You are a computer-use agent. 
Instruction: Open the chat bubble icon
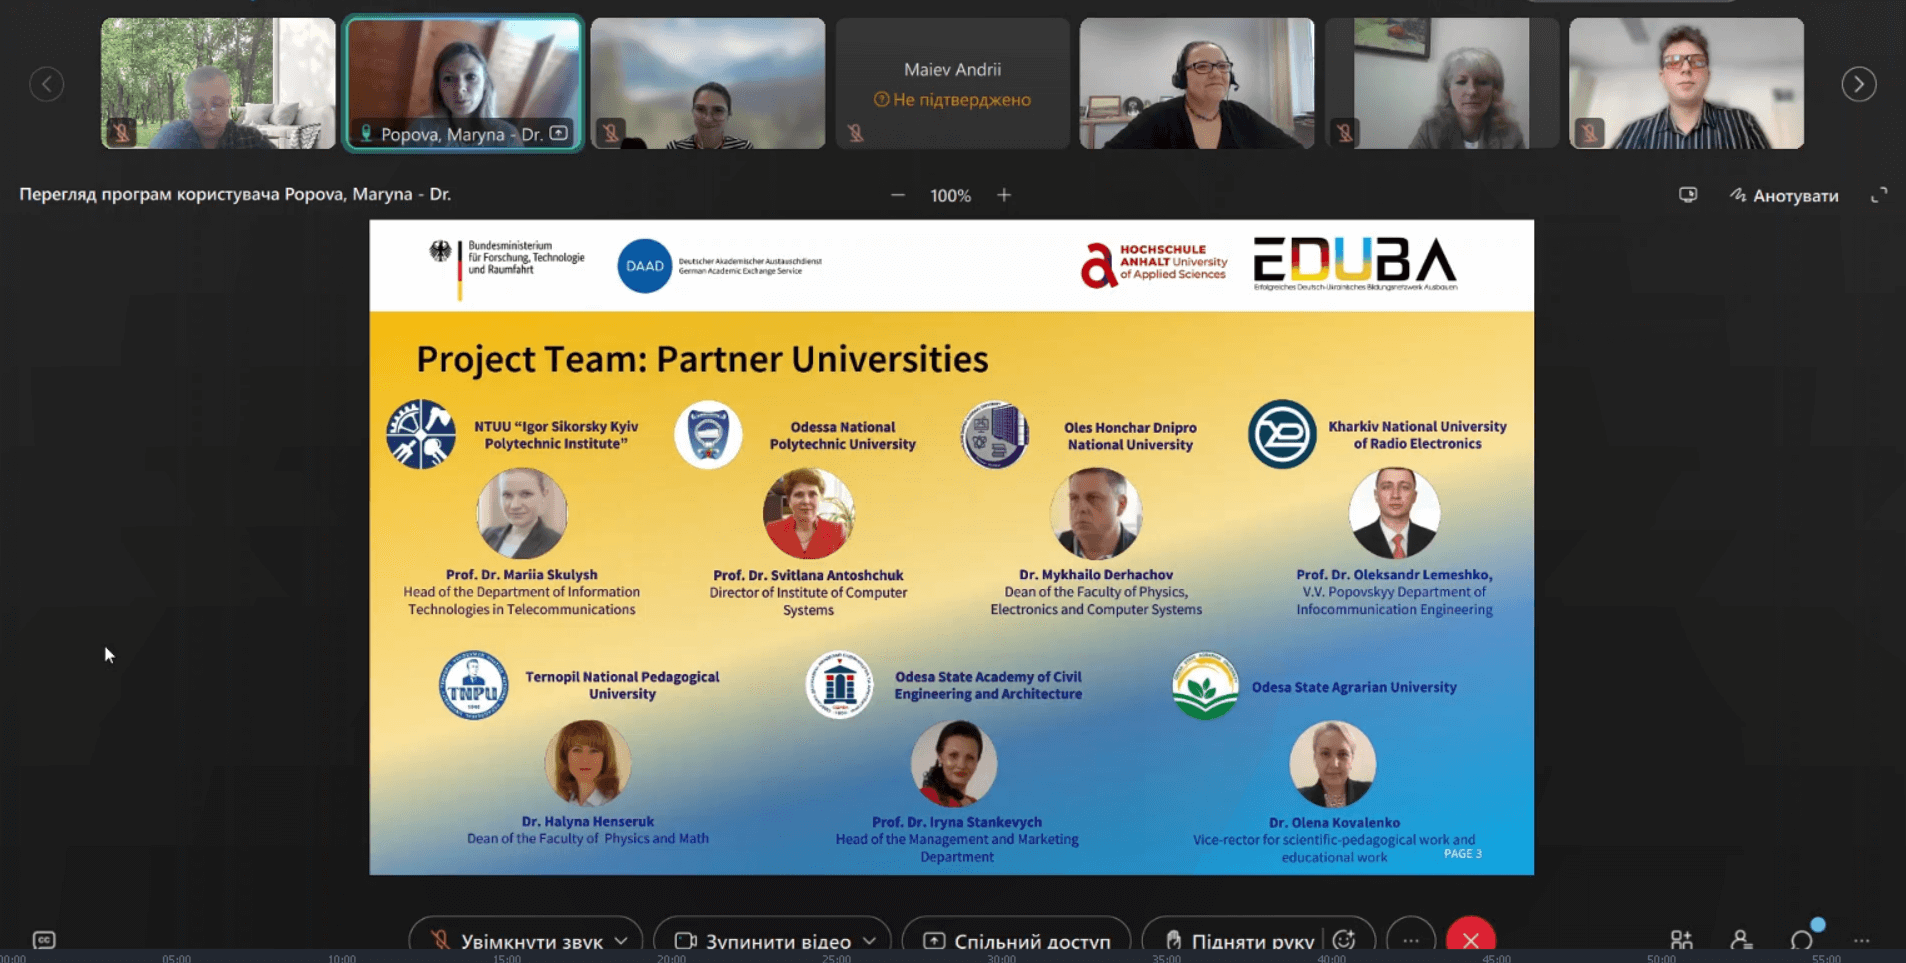(x=1802, y=940)
